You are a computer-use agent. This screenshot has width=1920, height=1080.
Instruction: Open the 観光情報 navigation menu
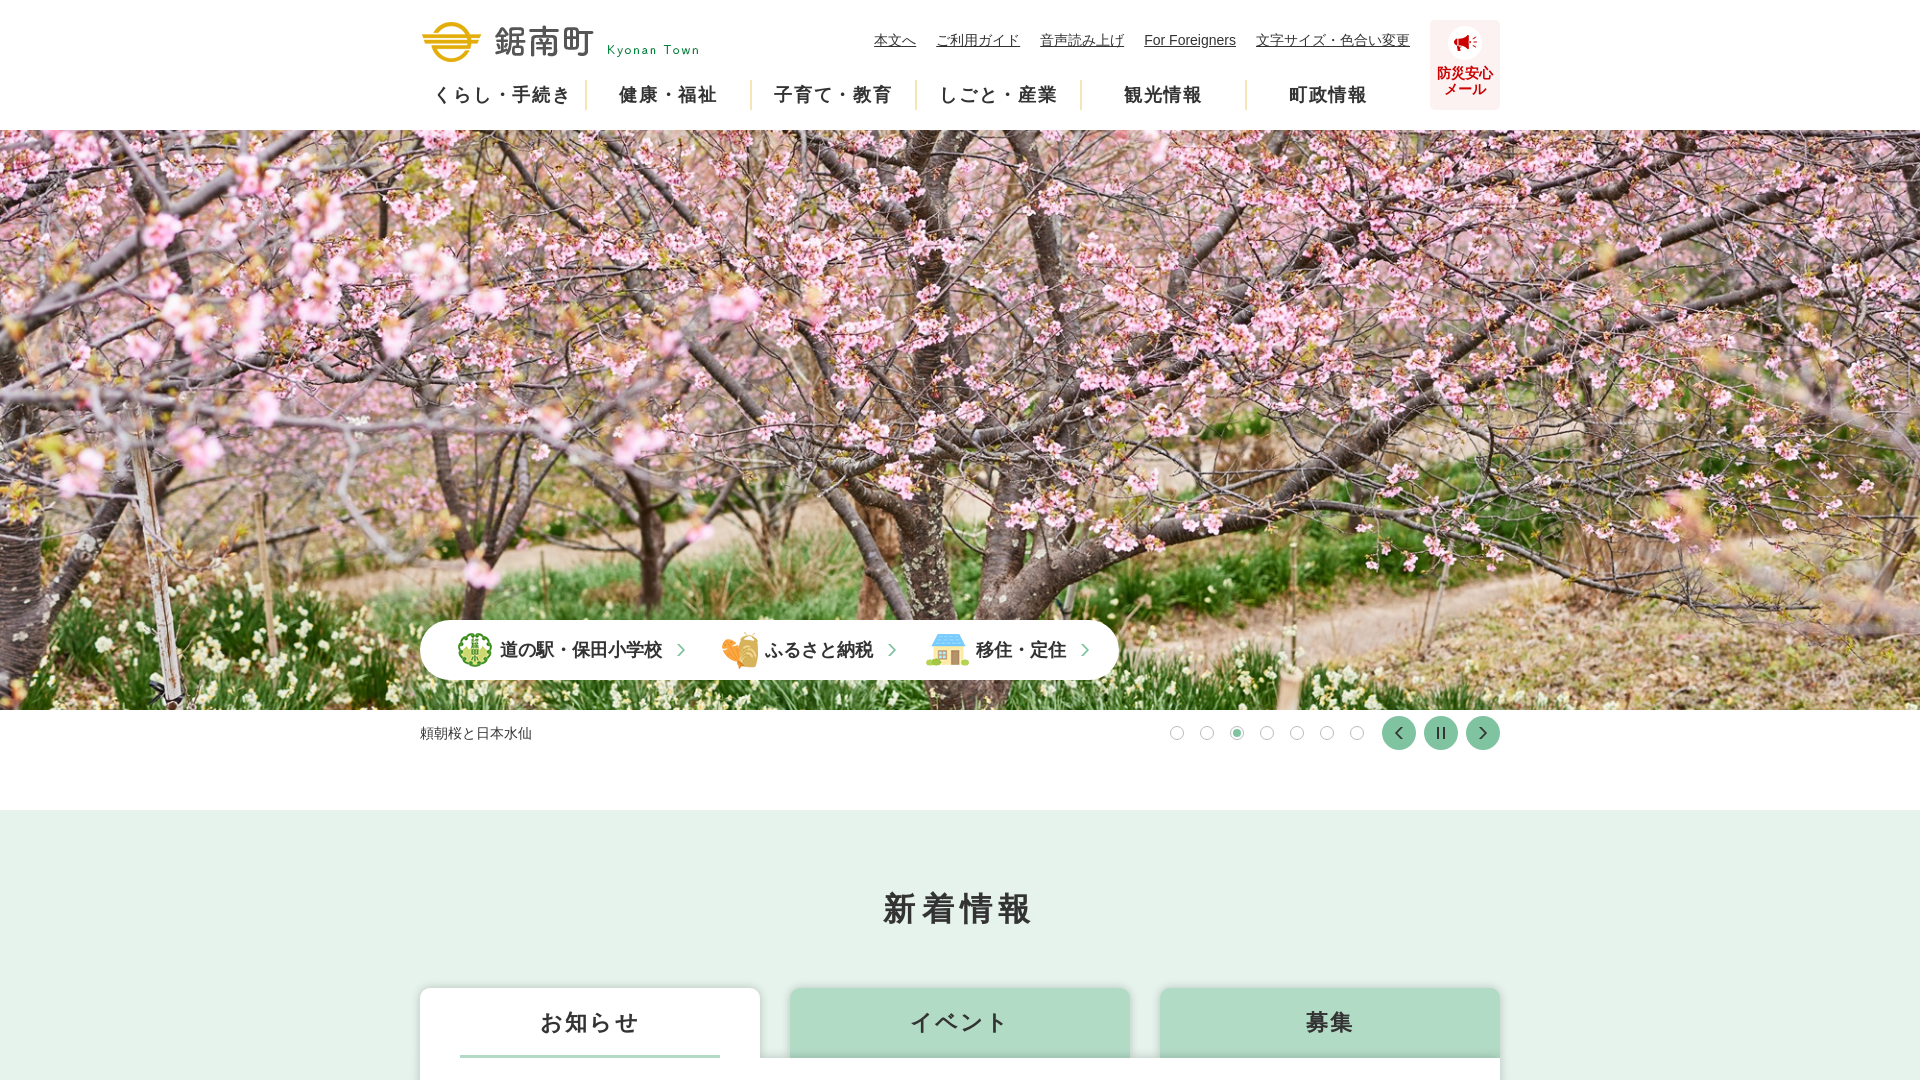(1163, 95)
